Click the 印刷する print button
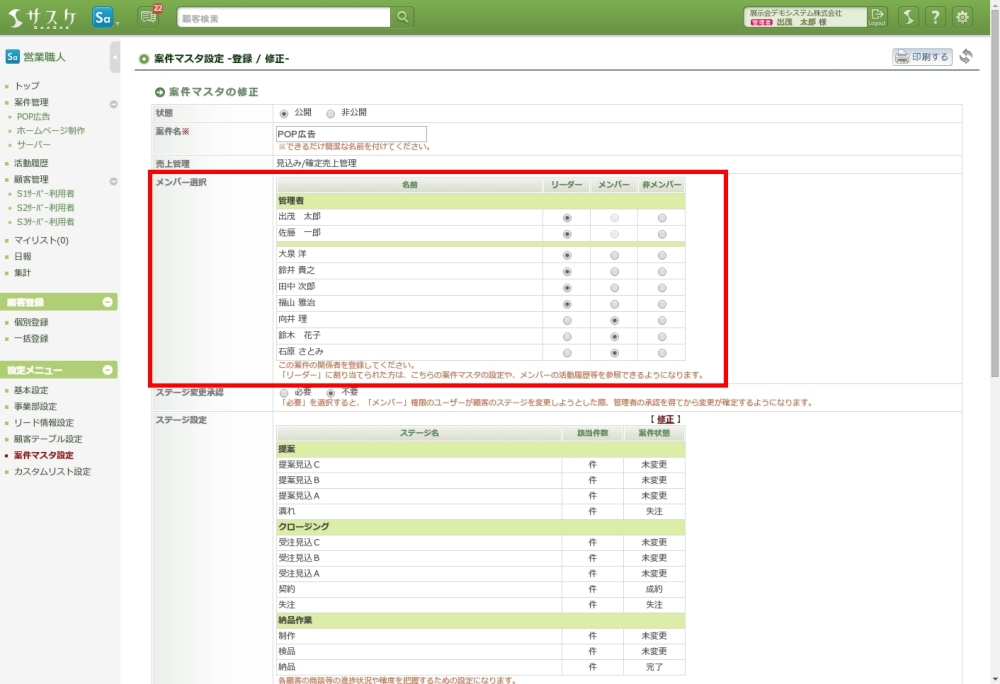Image resolution: width=1000 pixels, height=684 pixels. coord(922,57)
